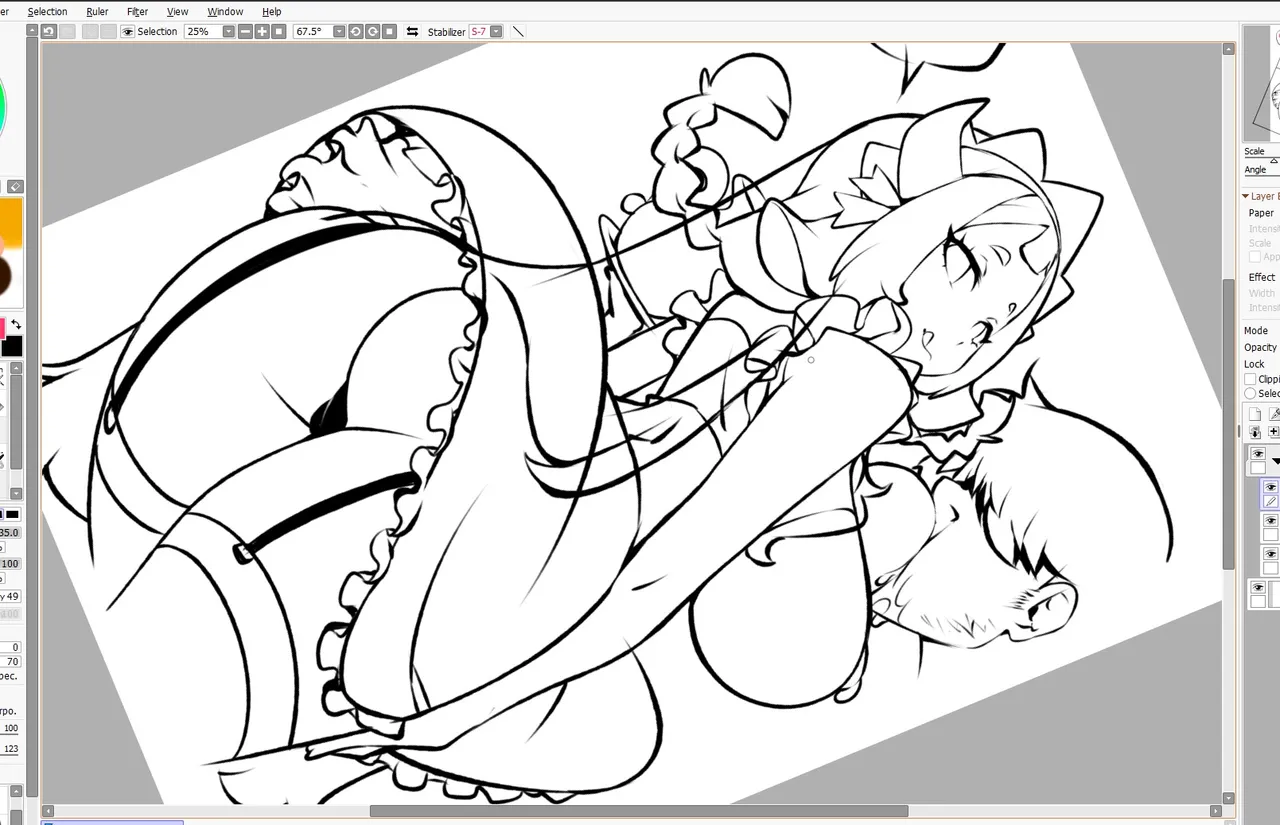Image resolution: width=1280 pixels, height=825 pixels.
Task: Open the Filter menu
Action: [x=138, y=11]
